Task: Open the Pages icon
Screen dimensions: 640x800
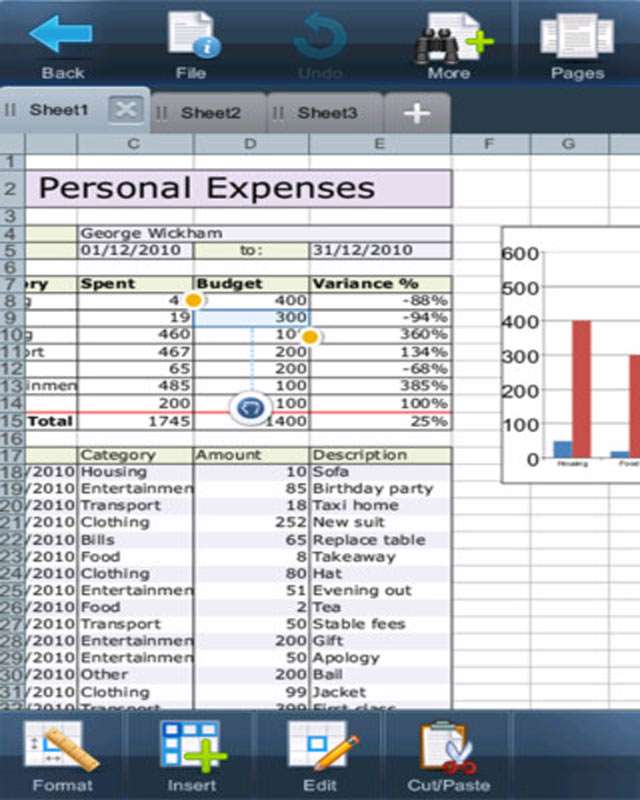Action: 577,38
